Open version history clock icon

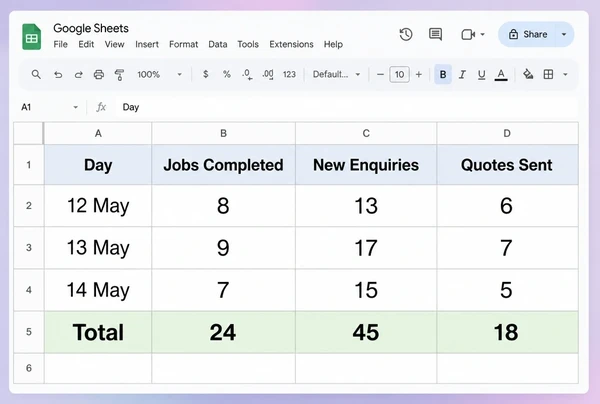click(406, 34)
